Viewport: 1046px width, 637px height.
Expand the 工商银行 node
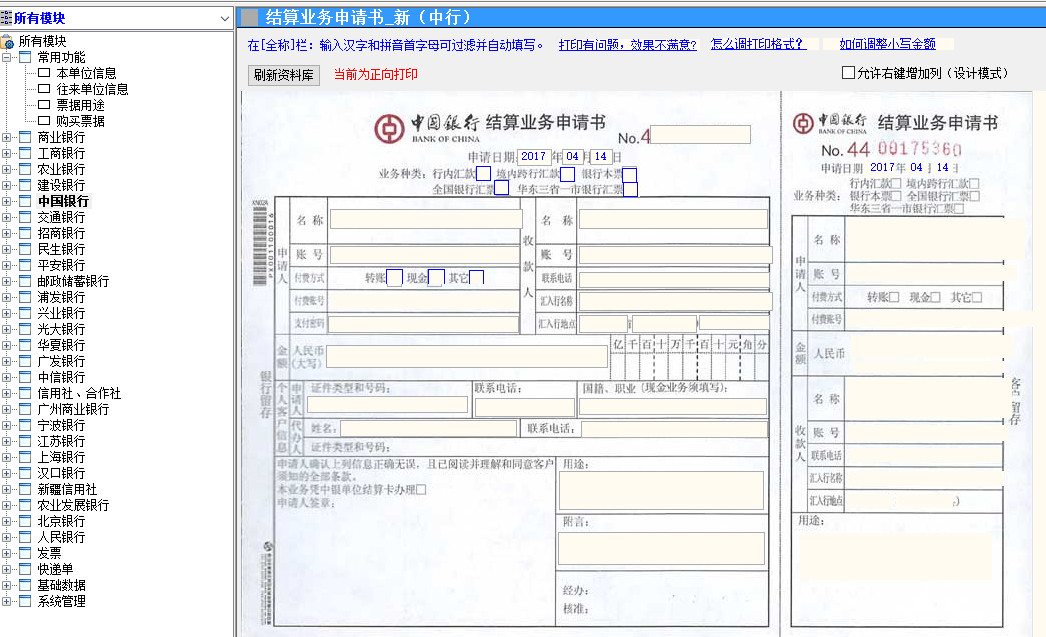pyautogui.click(x=7, y=153)
